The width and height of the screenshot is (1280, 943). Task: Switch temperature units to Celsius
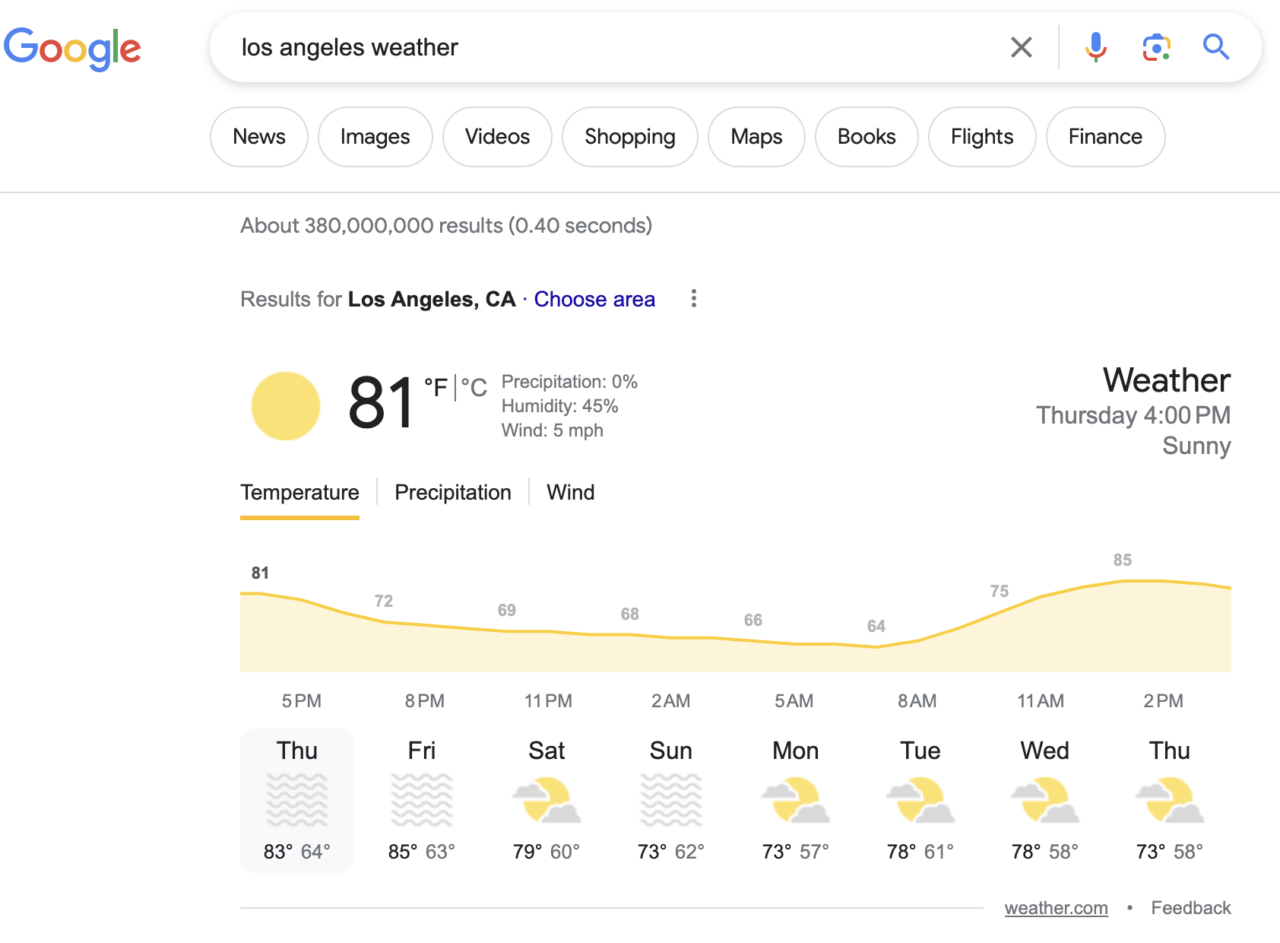474,388
